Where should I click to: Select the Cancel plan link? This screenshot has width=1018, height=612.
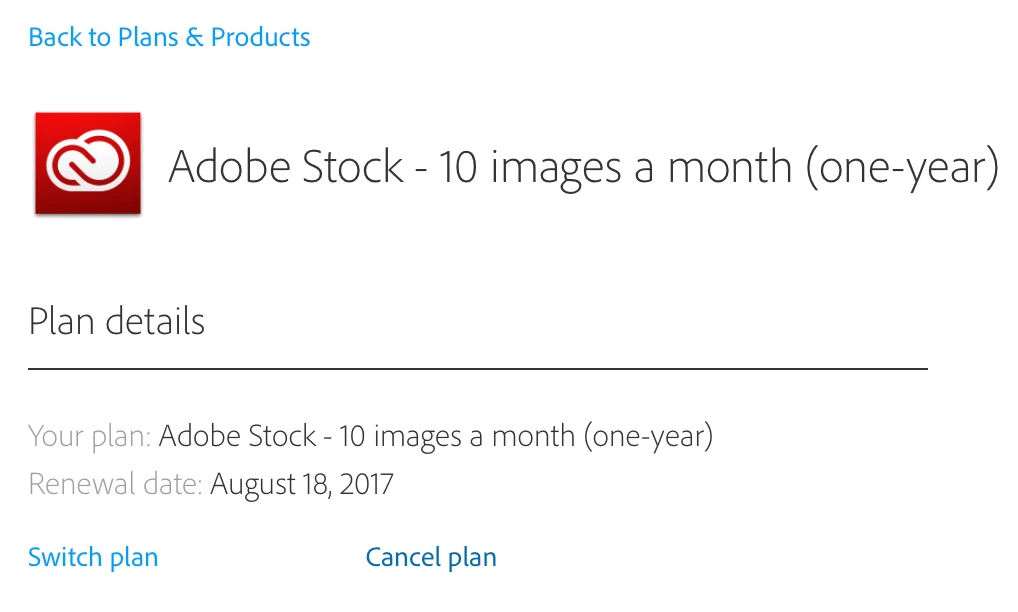pyautogui.click(x=431, y=557)
